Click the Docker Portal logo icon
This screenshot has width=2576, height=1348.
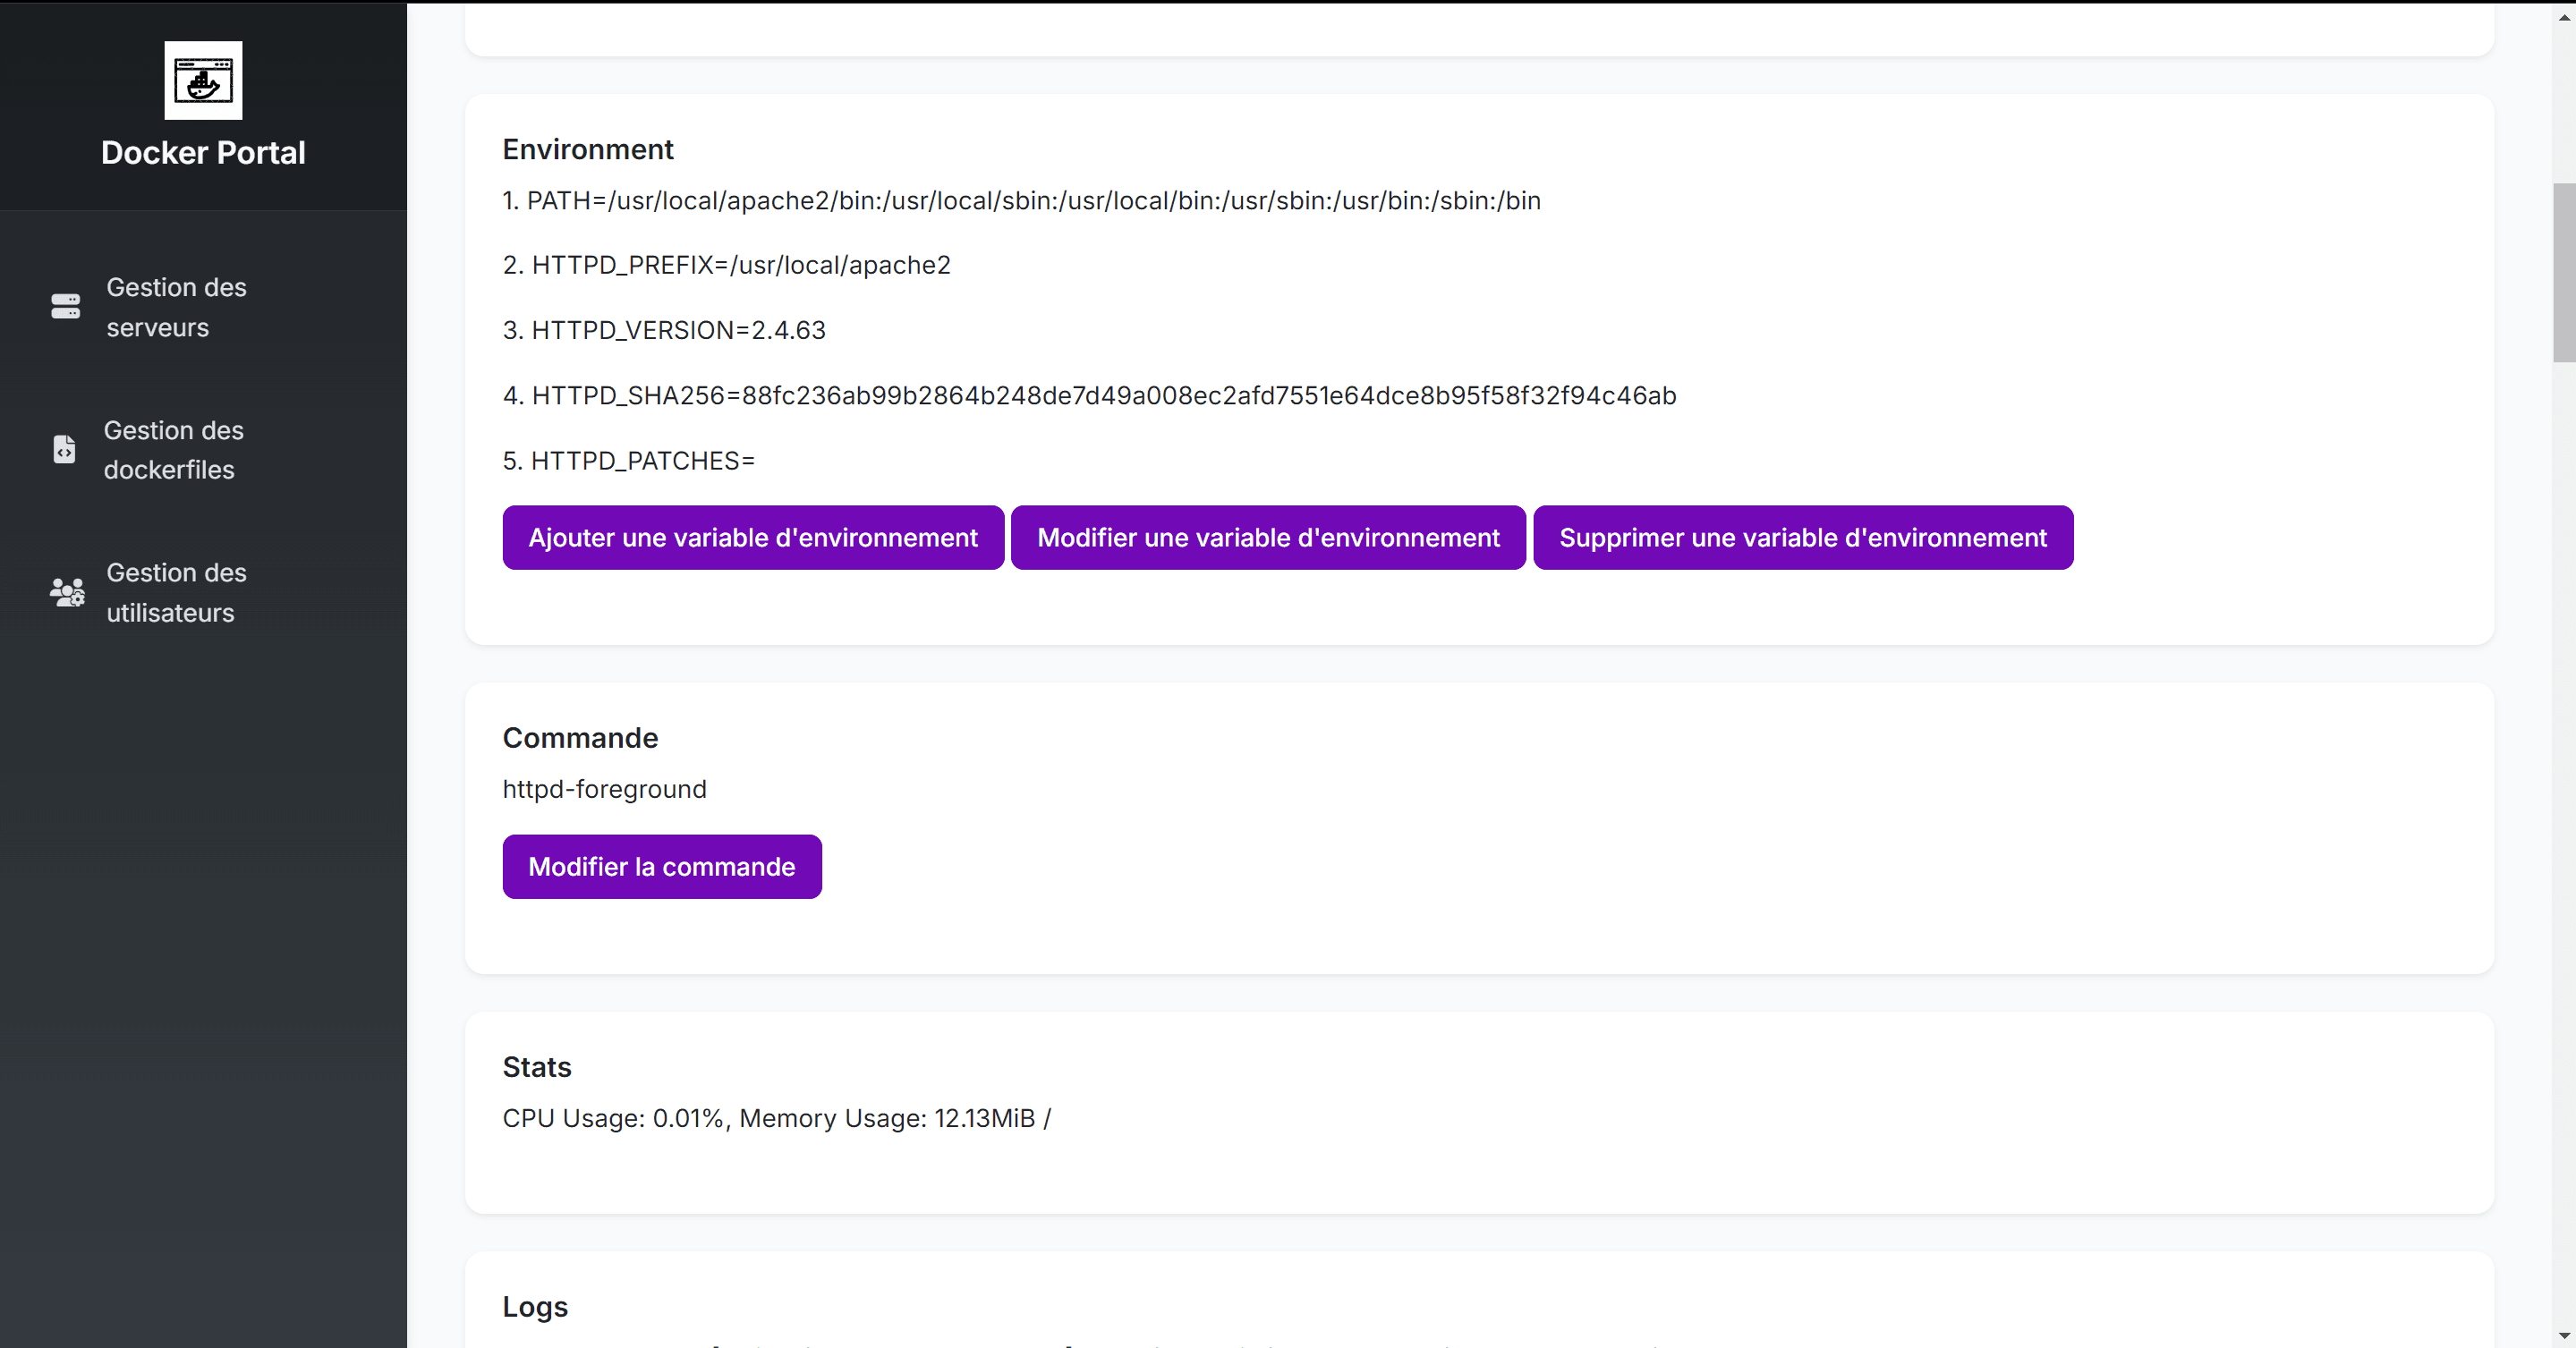[x=203, y=80]
